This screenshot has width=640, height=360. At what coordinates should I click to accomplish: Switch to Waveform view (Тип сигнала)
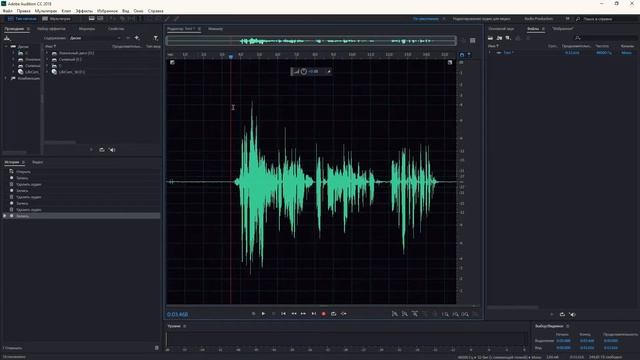[22, 19]
